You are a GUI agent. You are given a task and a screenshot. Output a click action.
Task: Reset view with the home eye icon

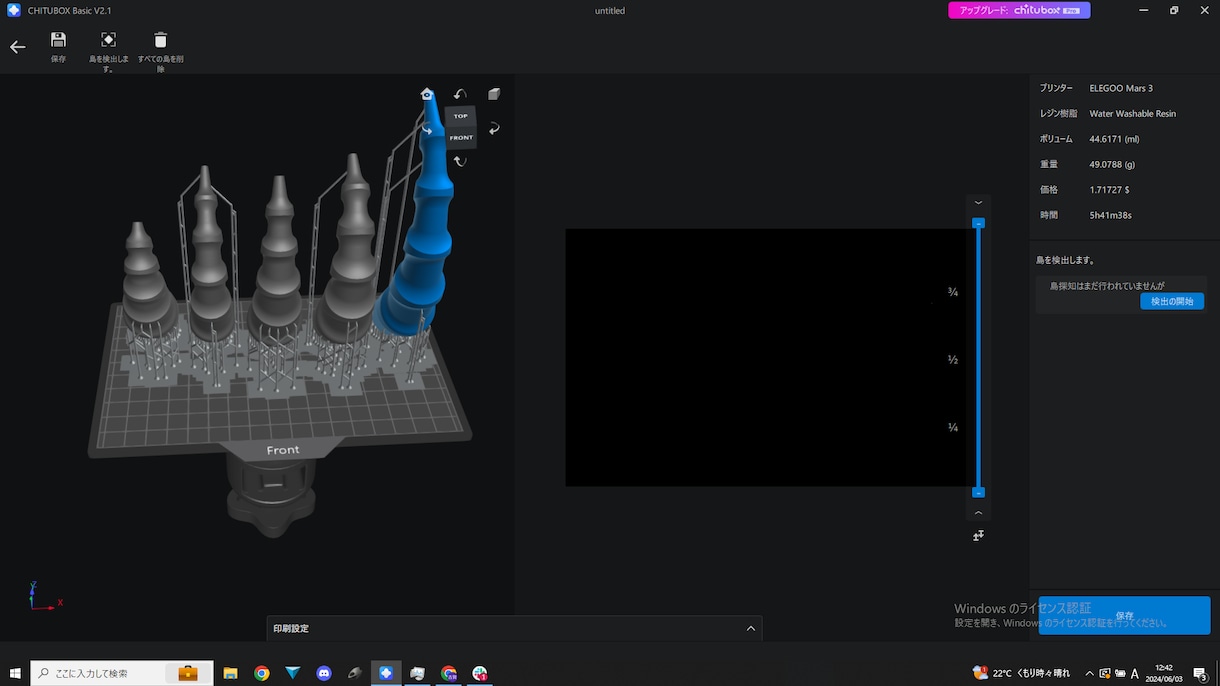click(x=427, y=94)
